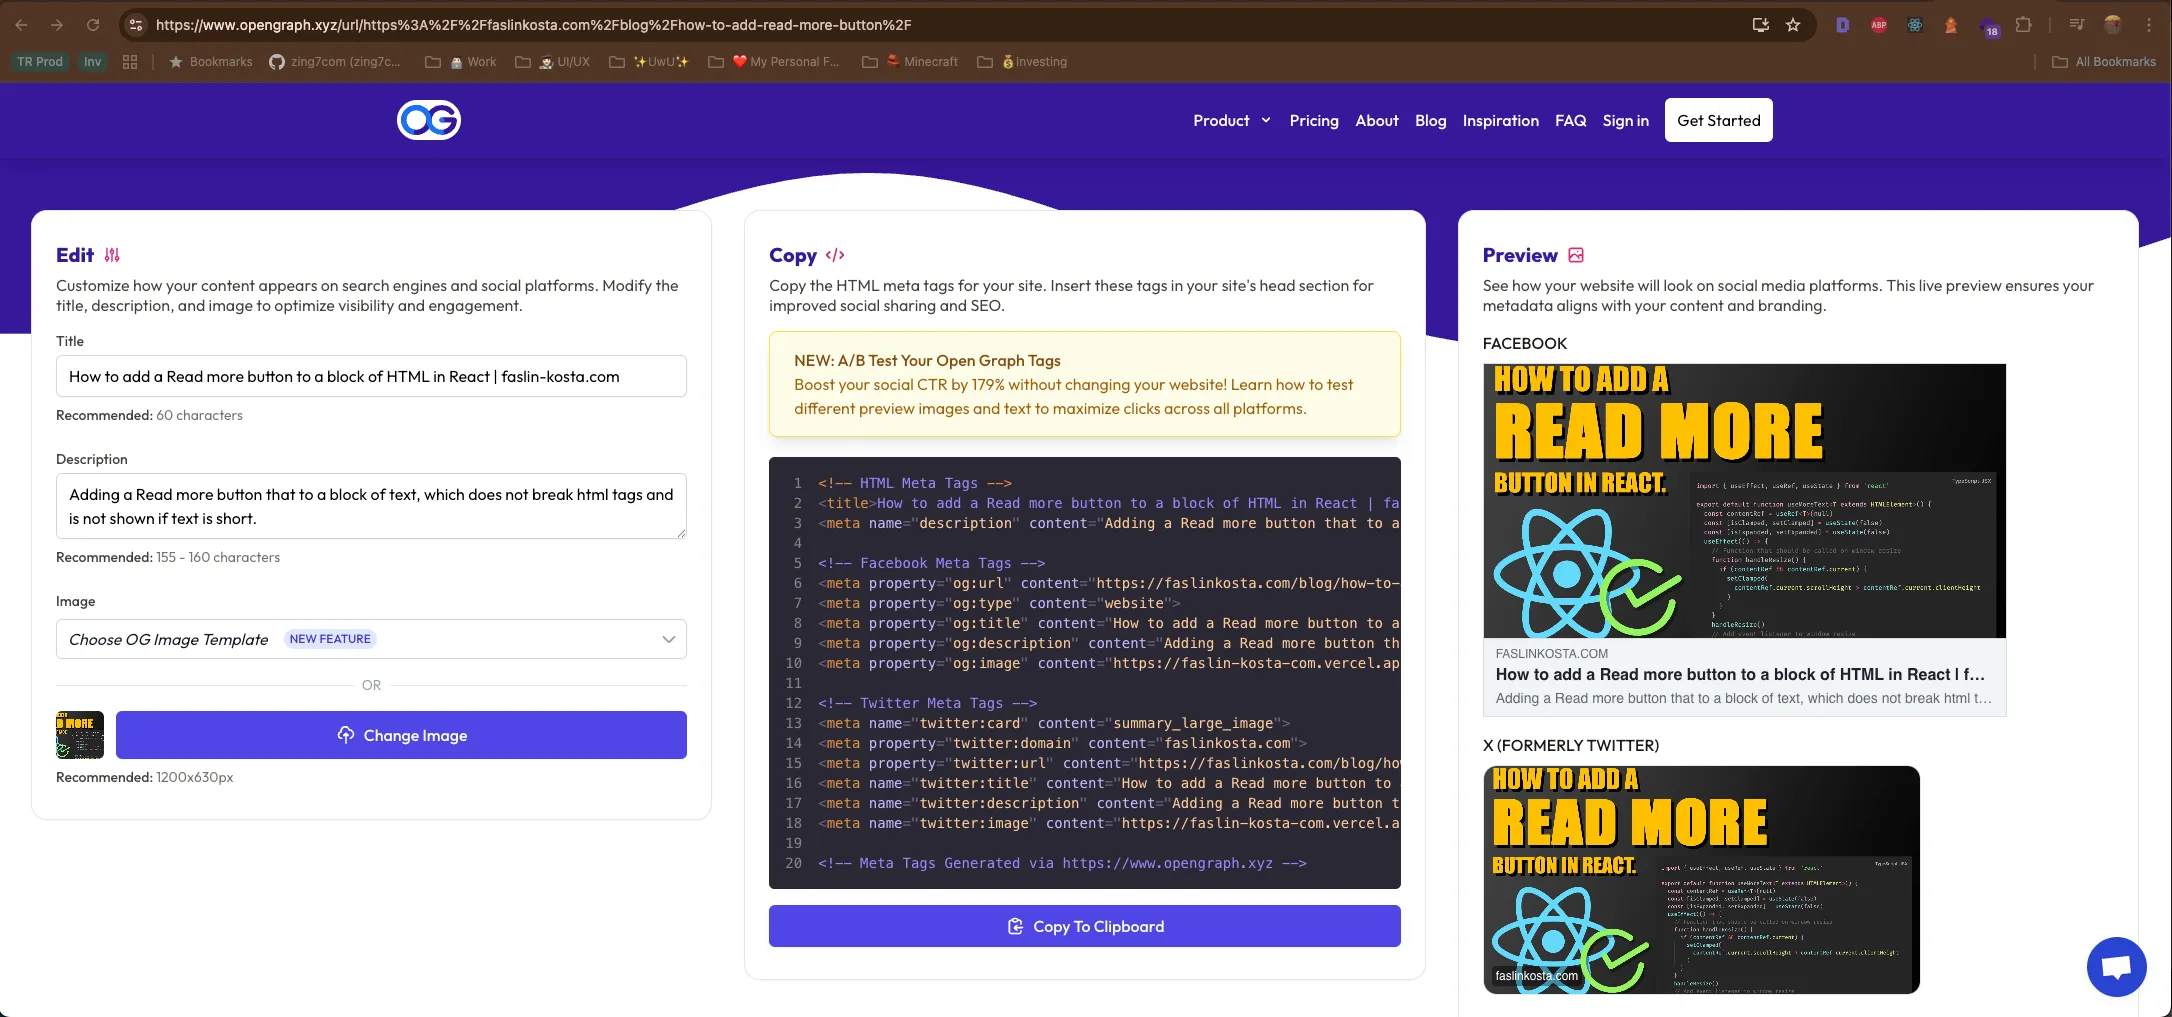This screenshot has height=1017, width=2172.
Task: Click the OG logo in header
Action: pyautogui.click(x=429, y=120)
